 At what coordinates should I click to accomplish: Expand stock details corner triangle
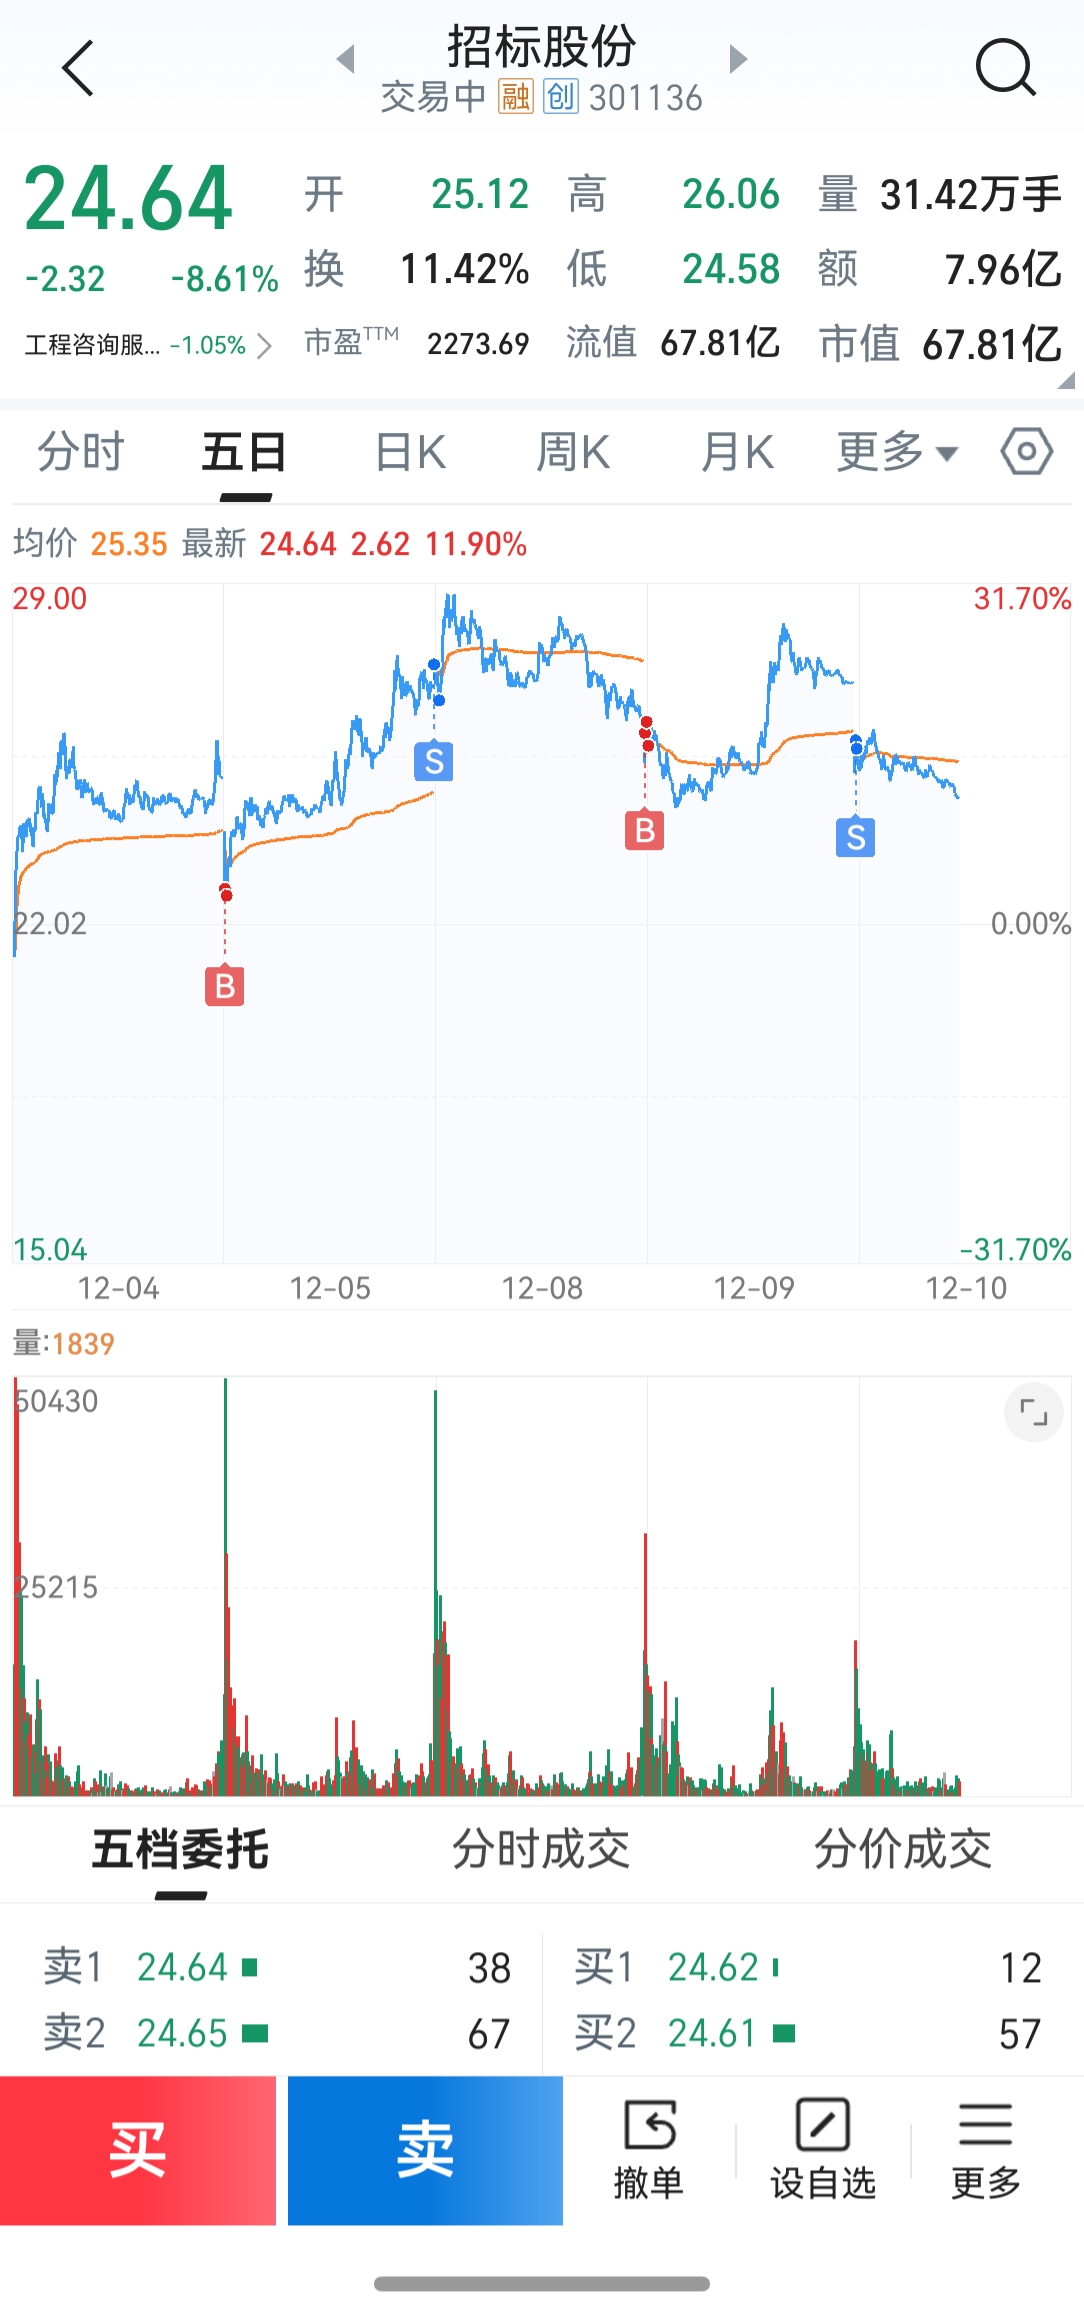tap(1066, 380)
